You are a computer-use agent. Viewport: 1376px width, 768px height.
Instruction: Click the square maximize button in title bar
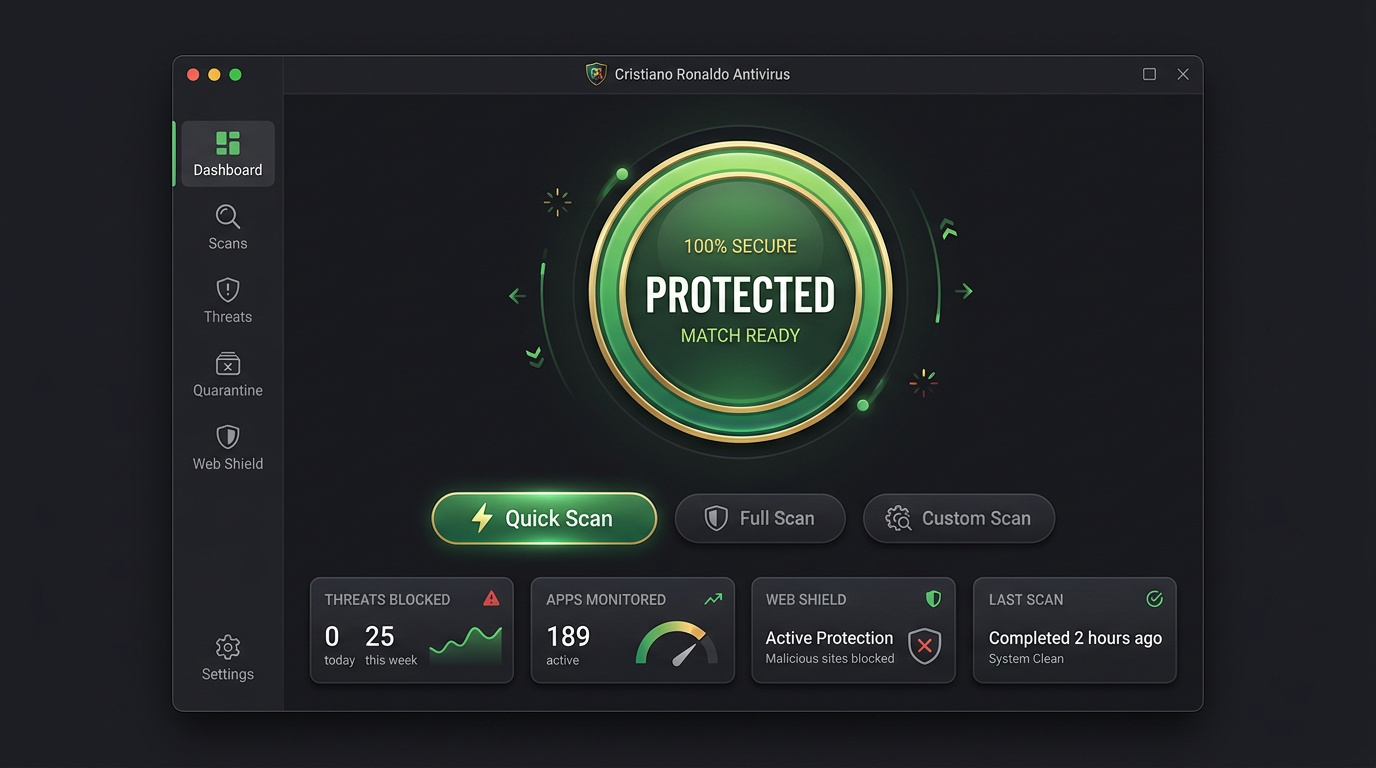click(x=1149, y=74)
